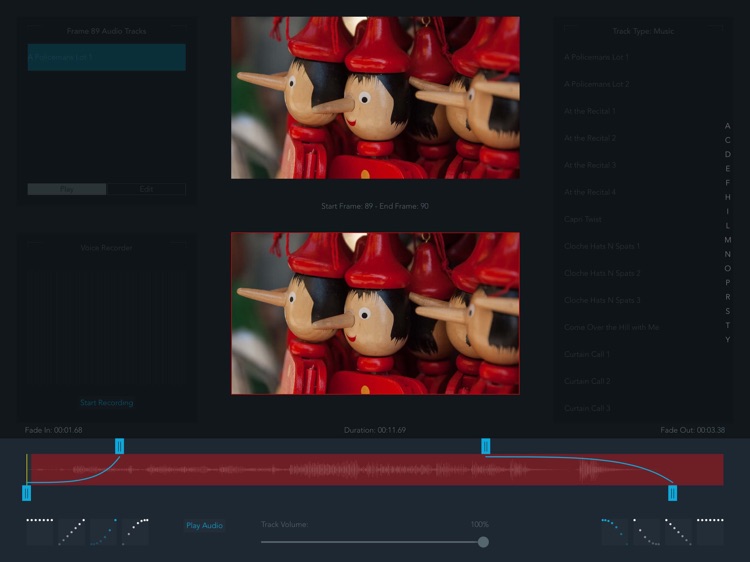
Task: Jump to letter T in the index
Action: click(728, 325)
